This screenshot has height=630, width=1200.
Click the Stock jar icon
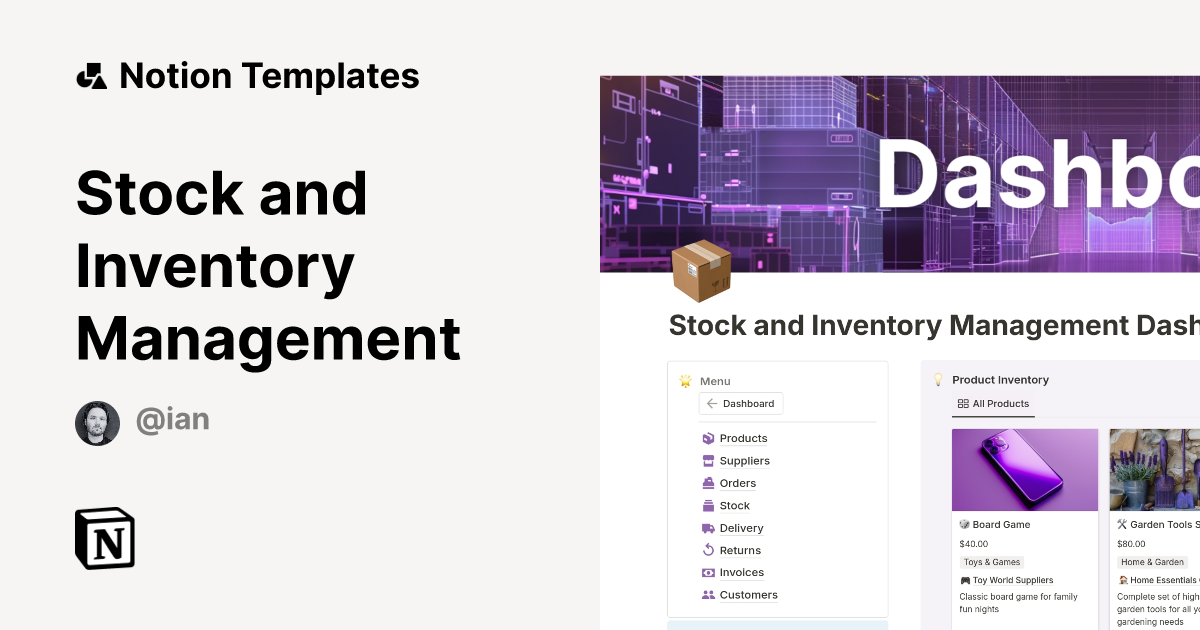708,505
